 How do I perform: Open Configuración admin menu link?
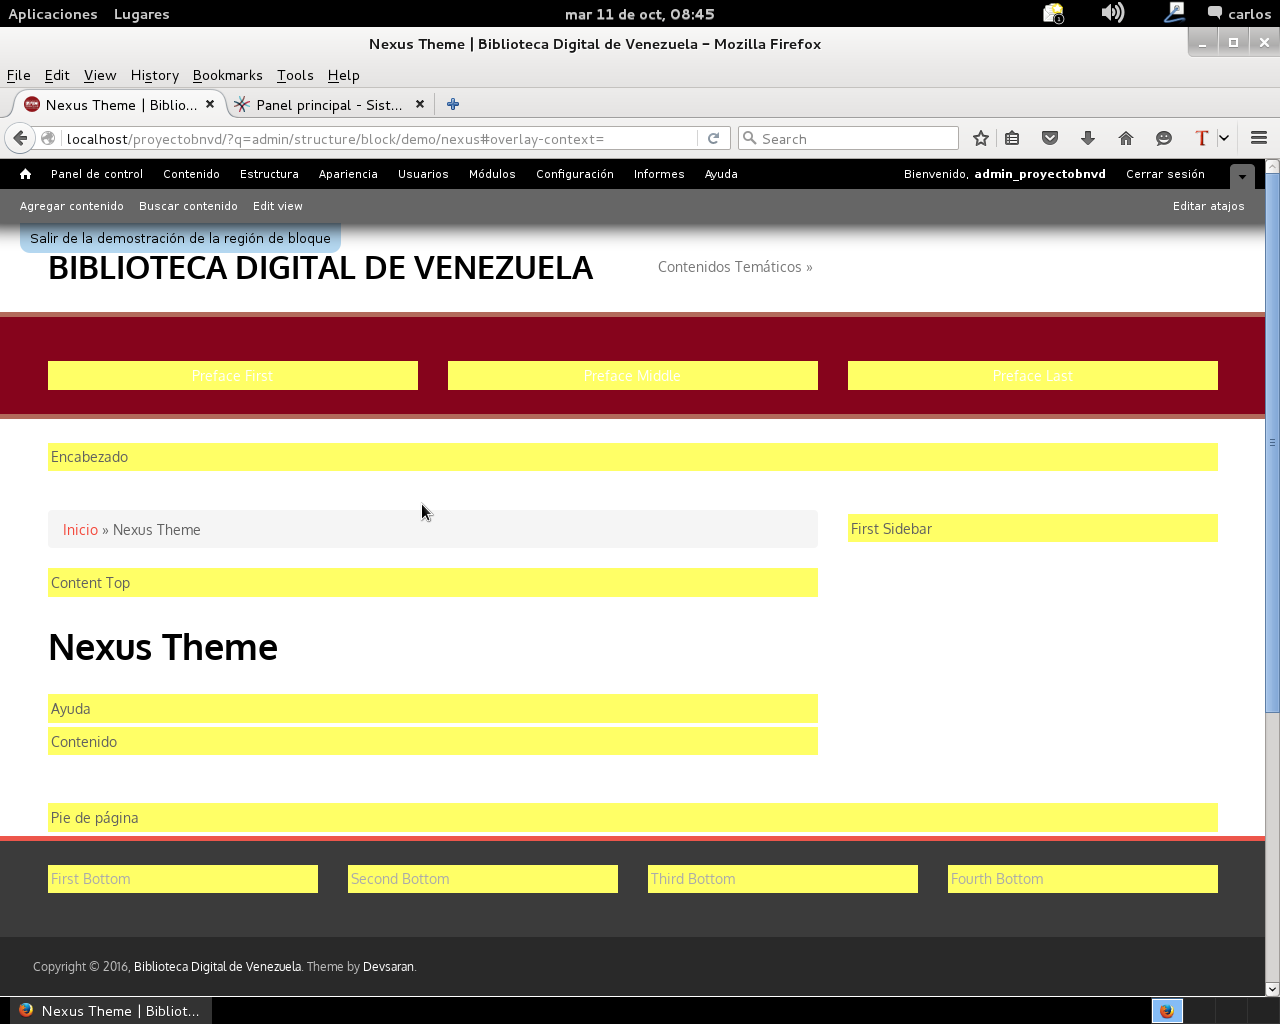tap(575, 174)
